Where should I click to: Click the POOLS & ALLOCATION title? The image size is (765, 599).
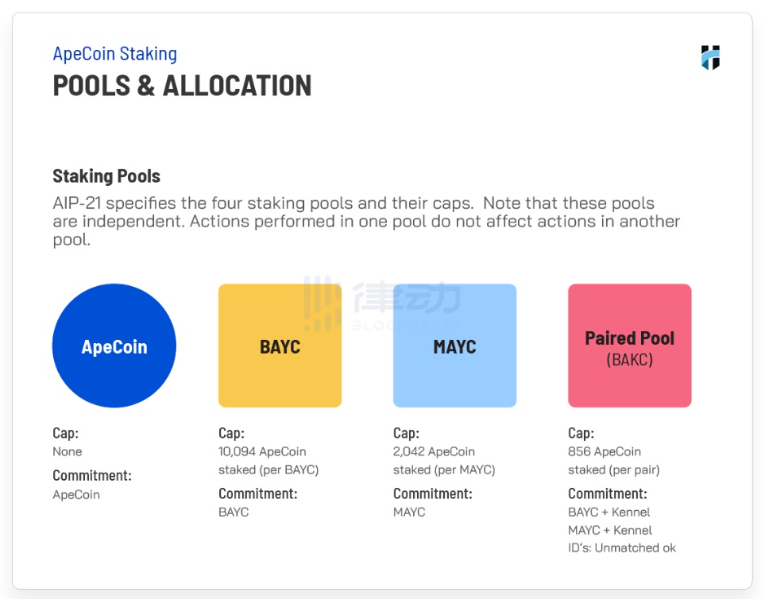182,86
